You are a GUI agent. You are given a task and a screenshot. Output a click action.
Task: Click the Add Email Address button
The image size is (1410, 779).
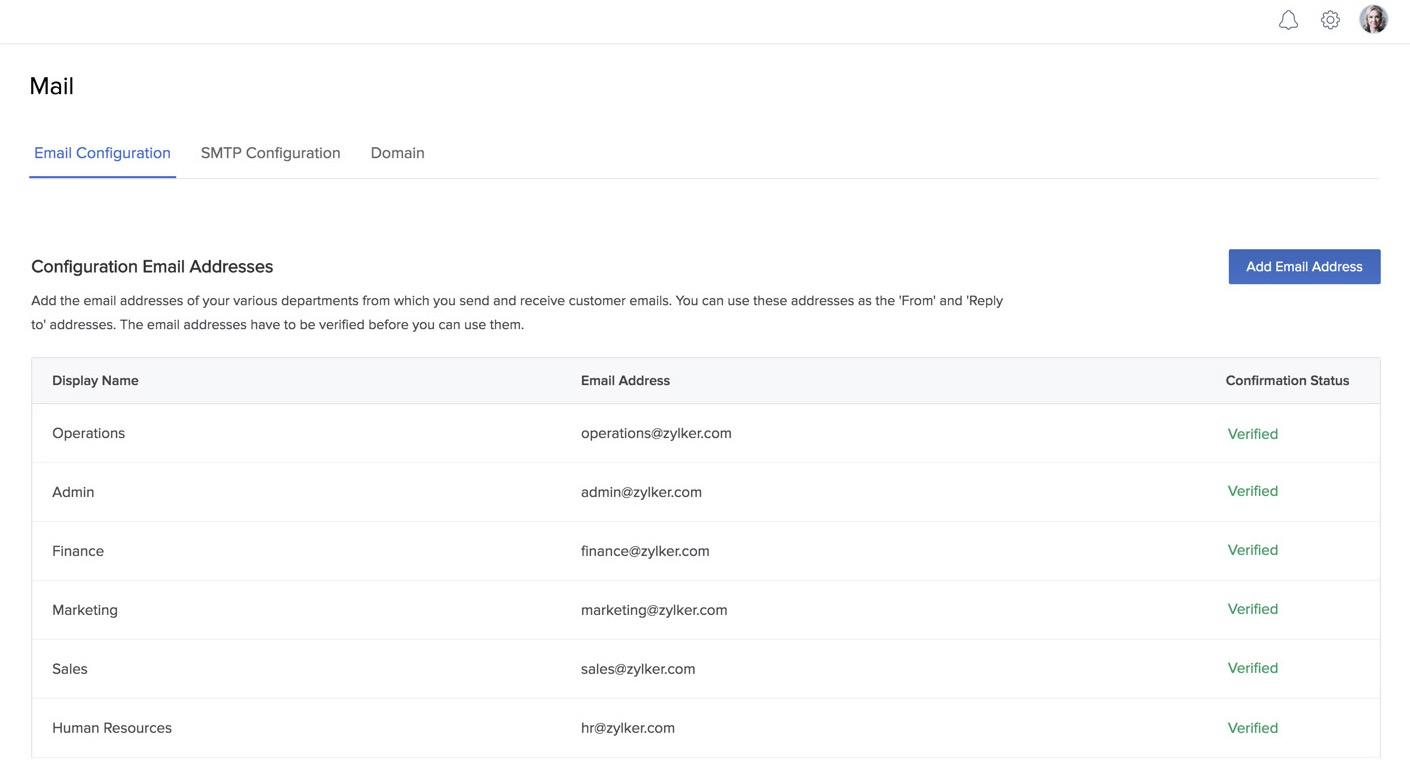(x=1304, y=267)
